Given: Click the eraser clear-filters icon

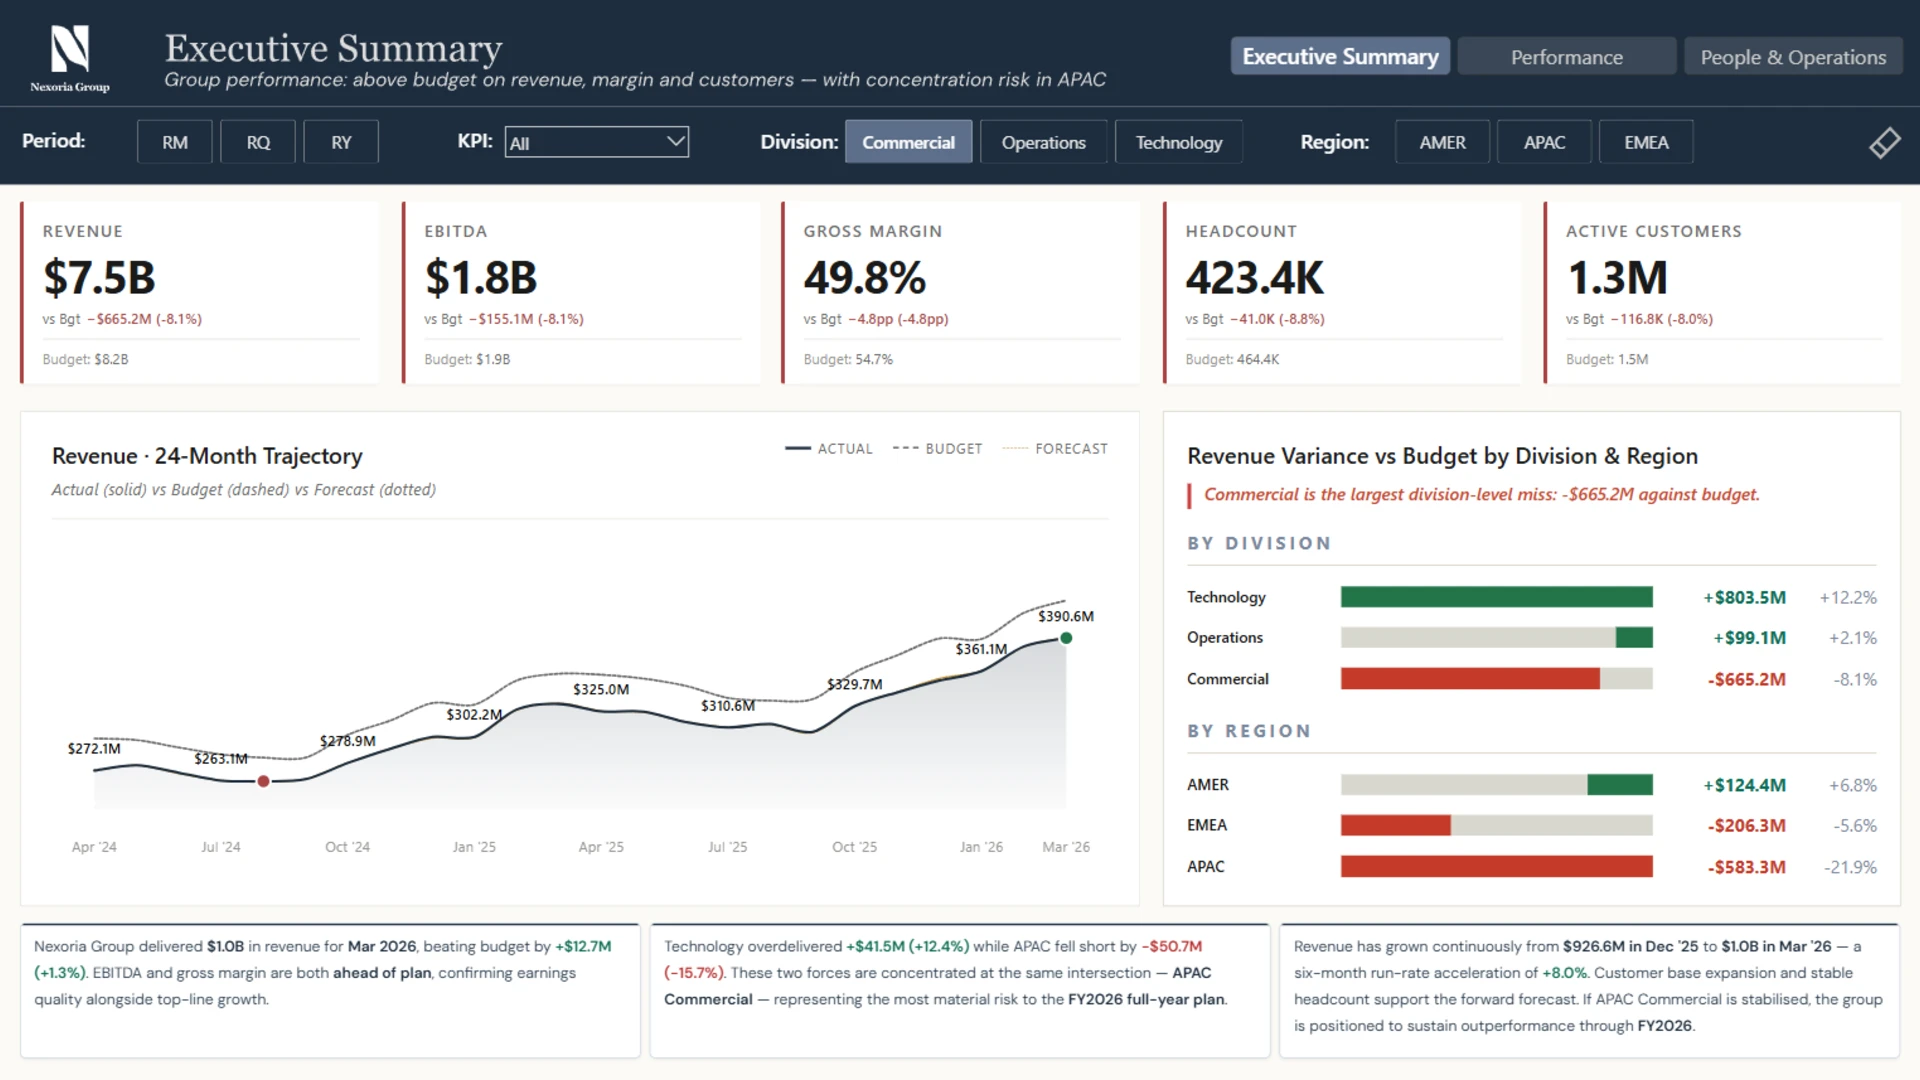Looking at the screenshot, I should (1884, 142).
